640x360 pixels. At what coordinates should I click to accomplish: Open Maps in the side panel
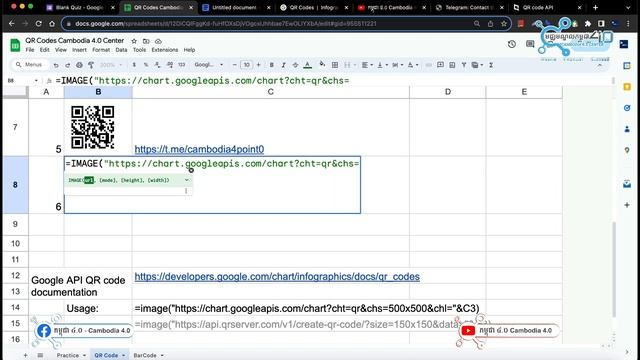pyautogui.click(x=627, y=150)
